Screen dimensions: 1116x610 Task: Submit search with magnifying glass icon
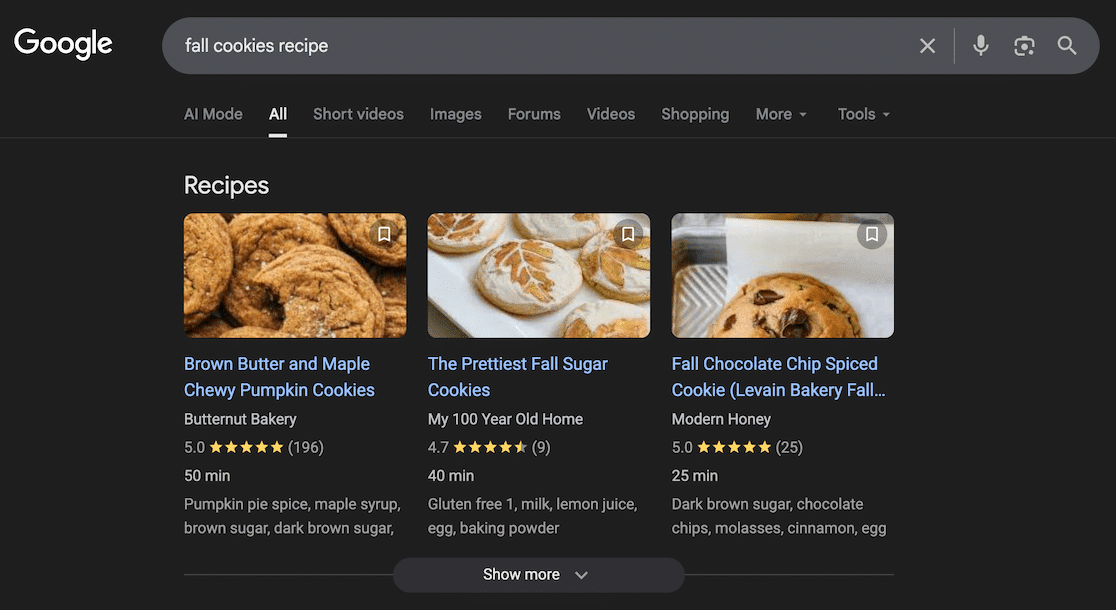pyautogui.click(x=1067, y=46)
